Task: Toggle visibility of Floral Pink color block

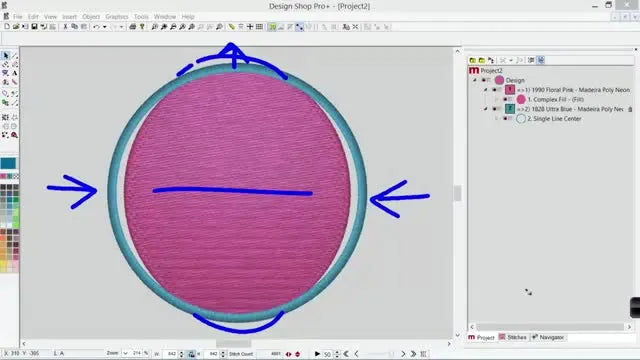Action: 494,90
